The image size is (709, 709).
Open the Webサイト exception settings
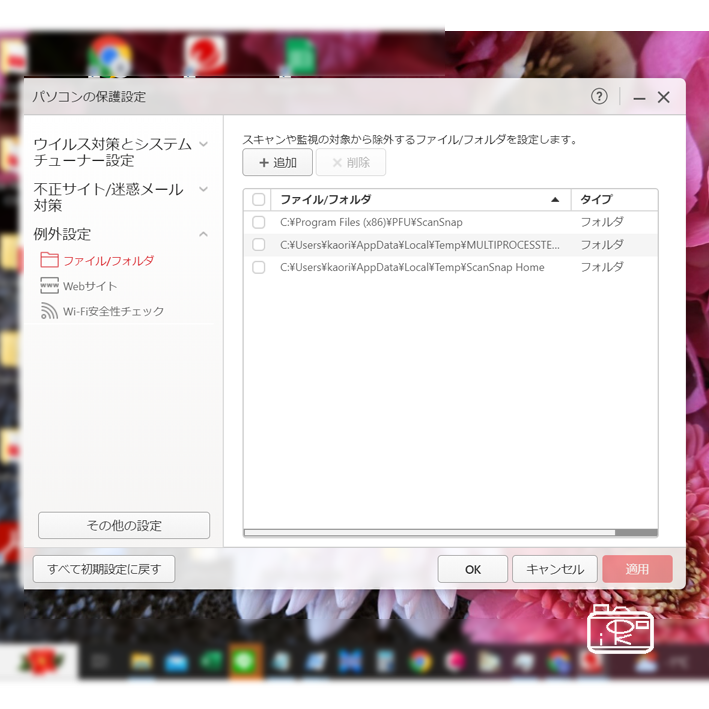point(89,286)
